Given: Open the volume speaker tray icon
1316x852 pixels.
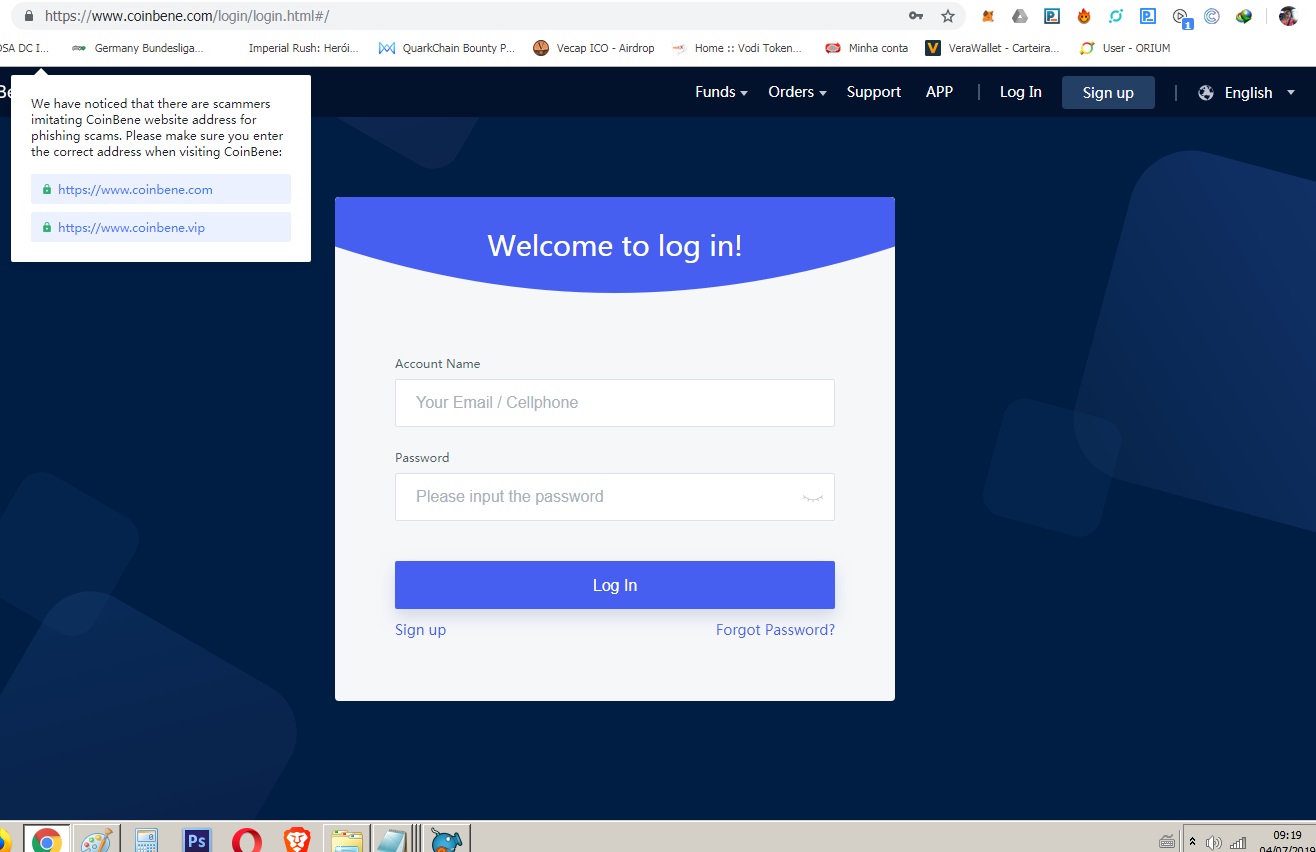Looking at the screenshot, I should point(1214,843).
